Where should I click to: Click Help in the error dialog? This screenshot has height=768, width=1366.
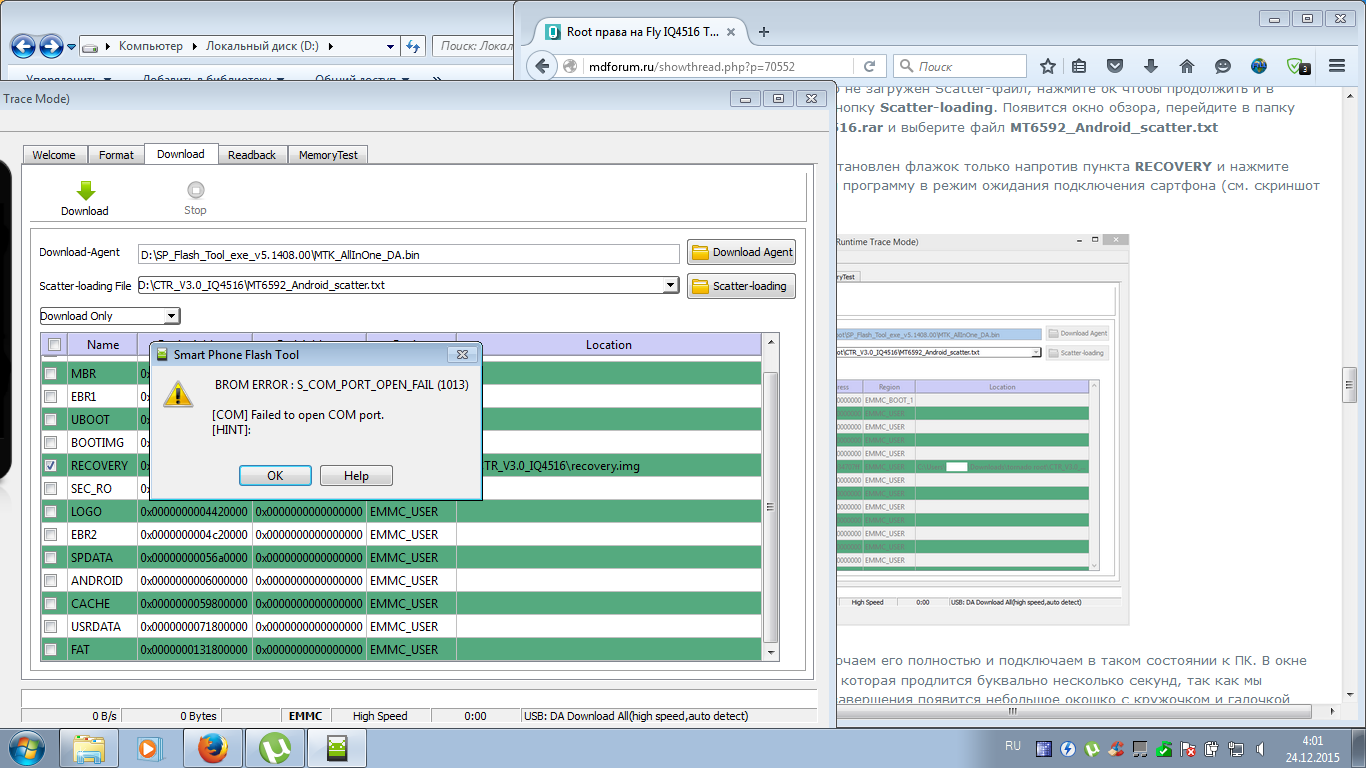click(x=356, y=476)
